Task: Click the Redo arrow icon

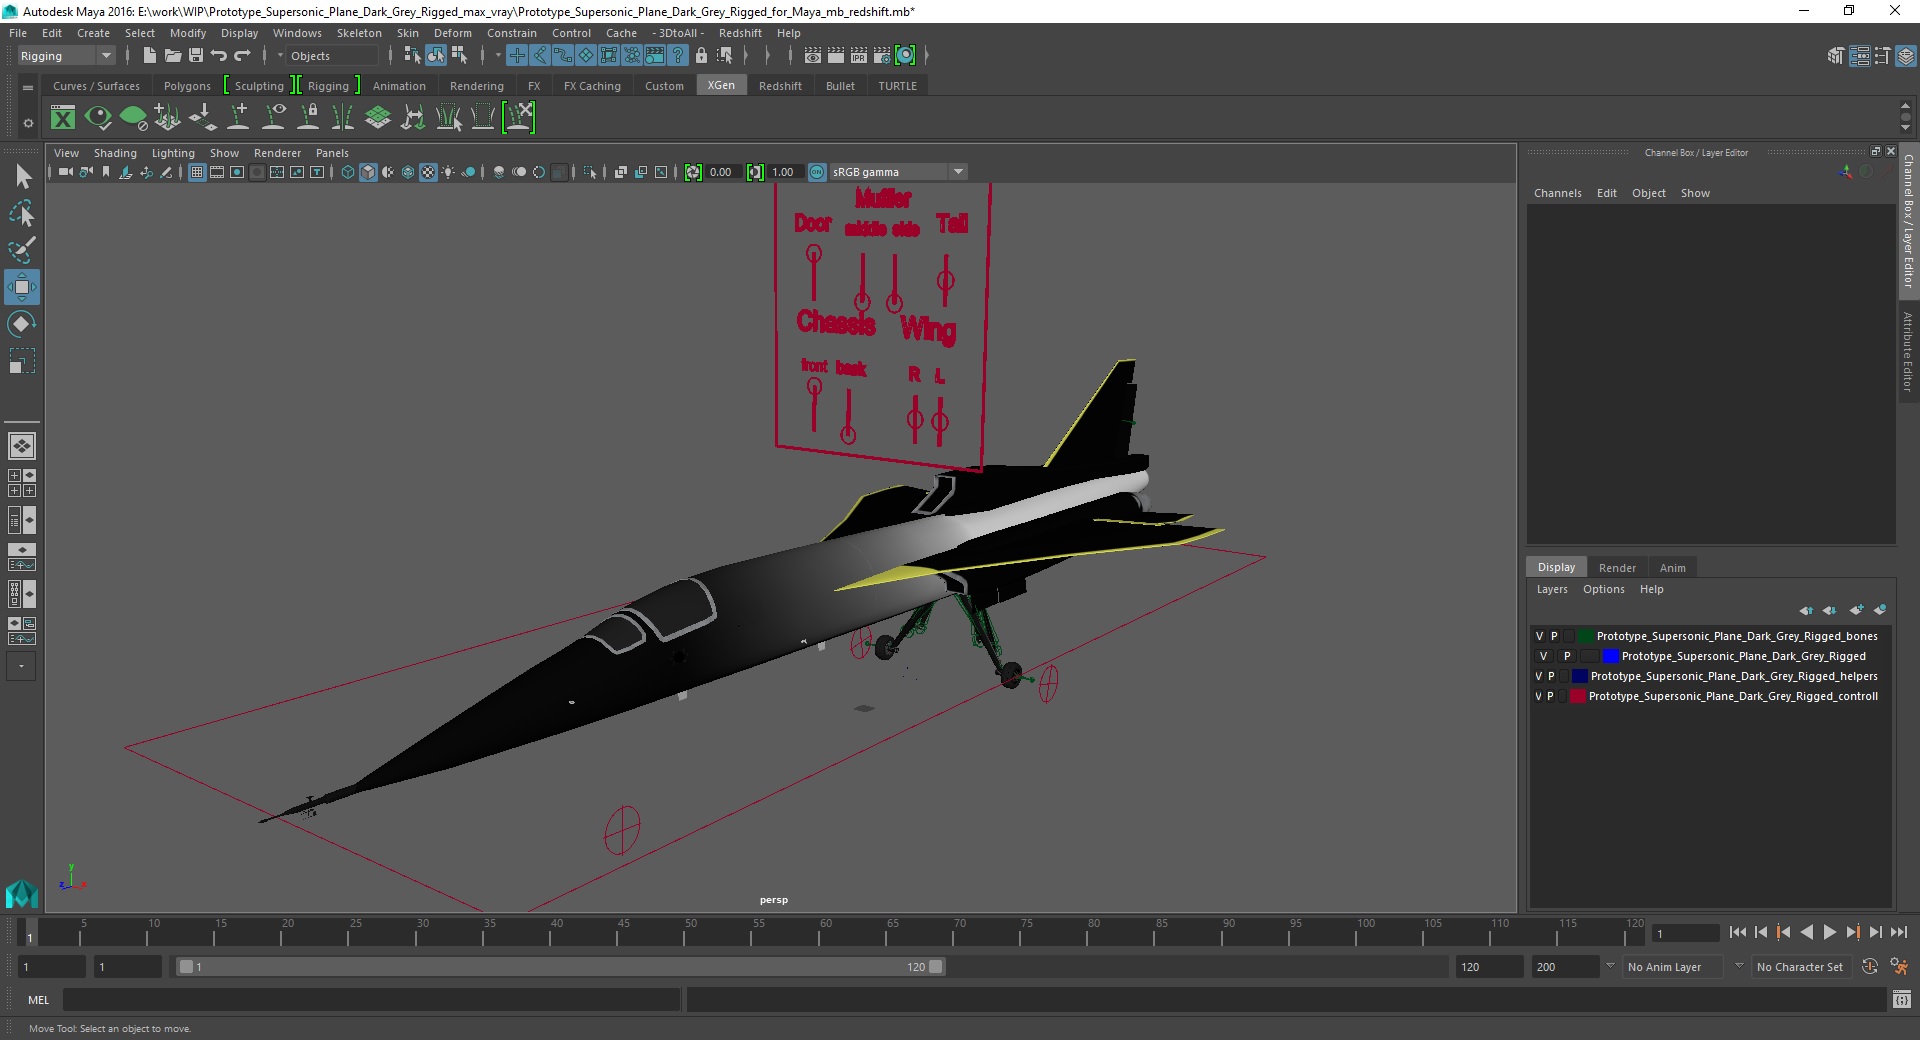Action: (x=242, y=56)
